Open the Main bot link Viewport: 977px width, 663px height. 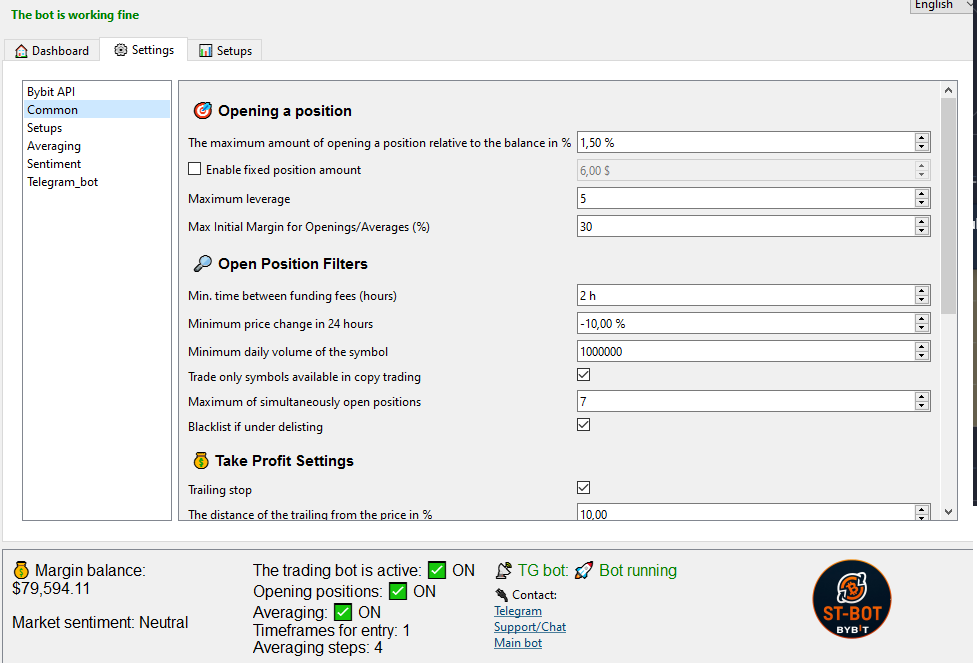518,643
